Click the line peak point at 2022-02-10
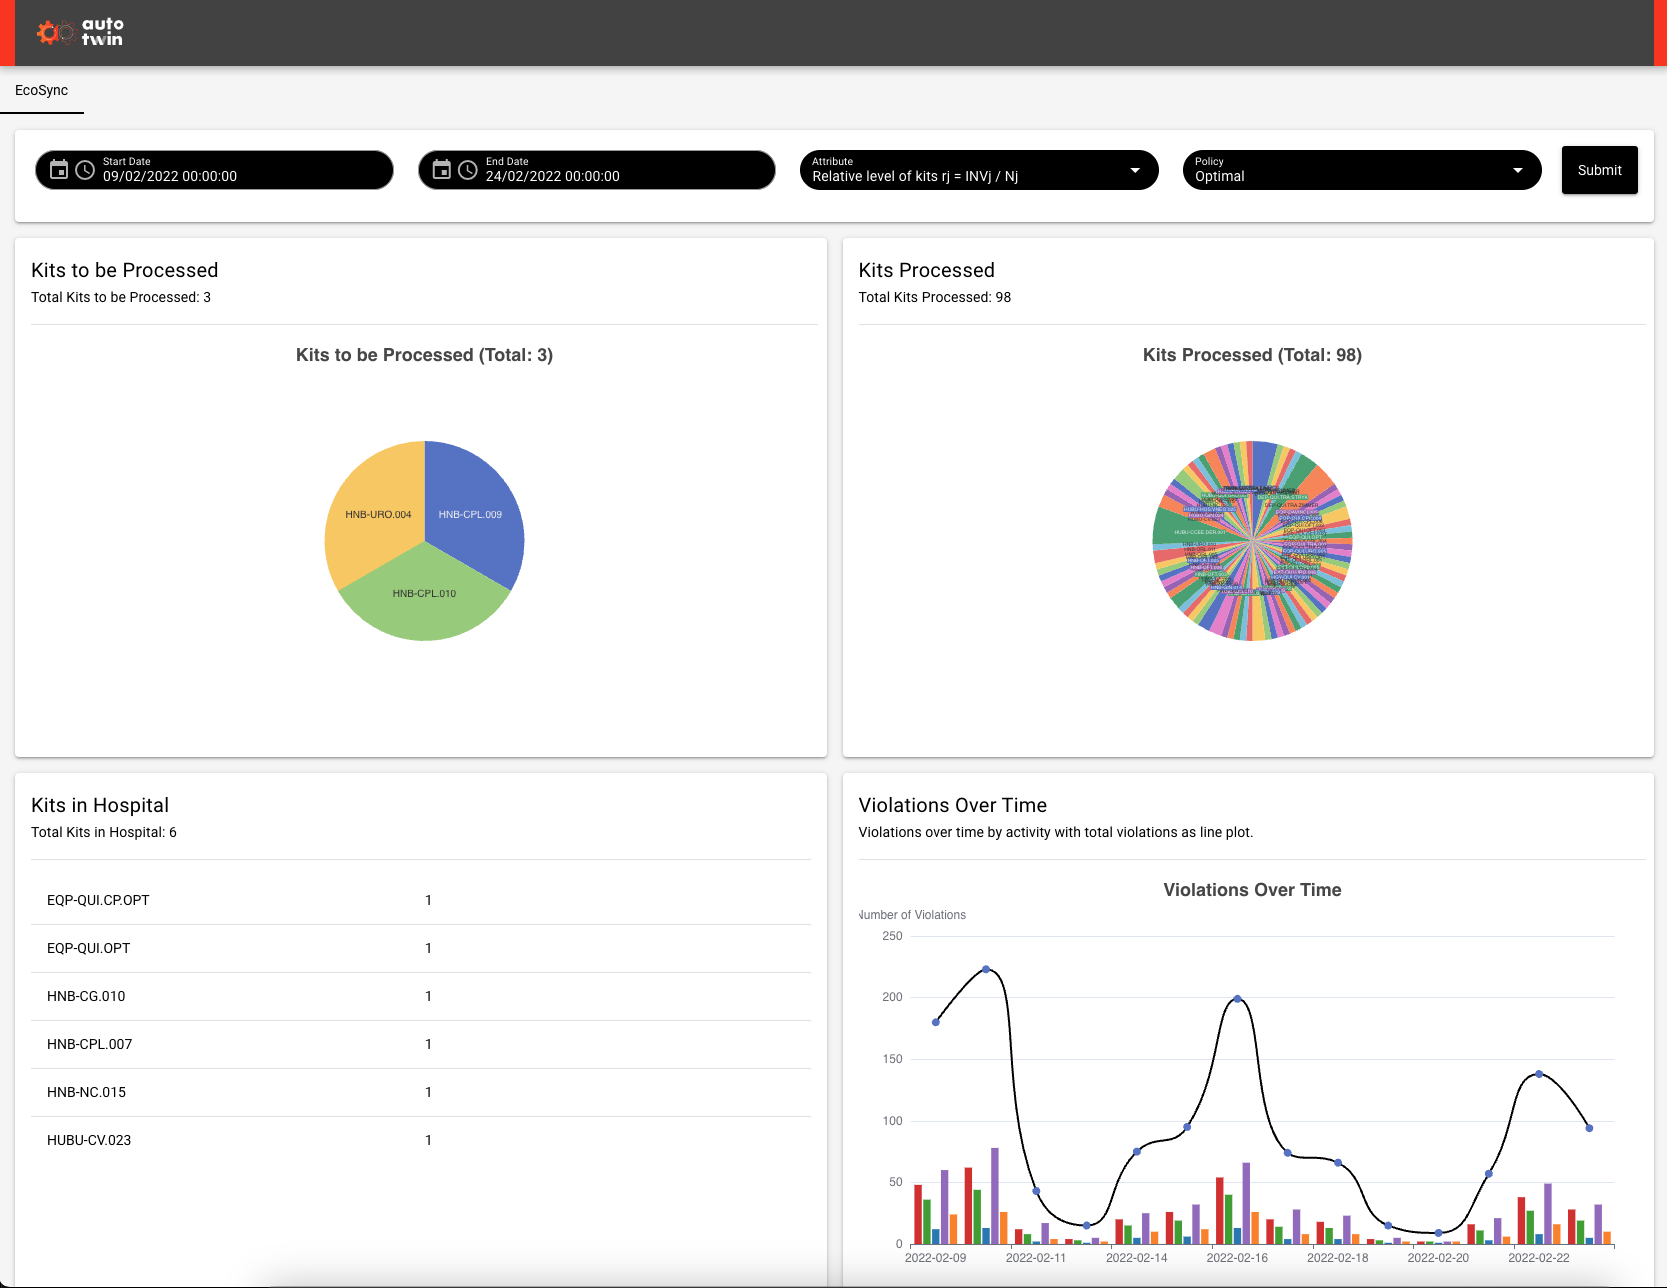Viewport: 1667px width, 1288px height. pos(986,969)
